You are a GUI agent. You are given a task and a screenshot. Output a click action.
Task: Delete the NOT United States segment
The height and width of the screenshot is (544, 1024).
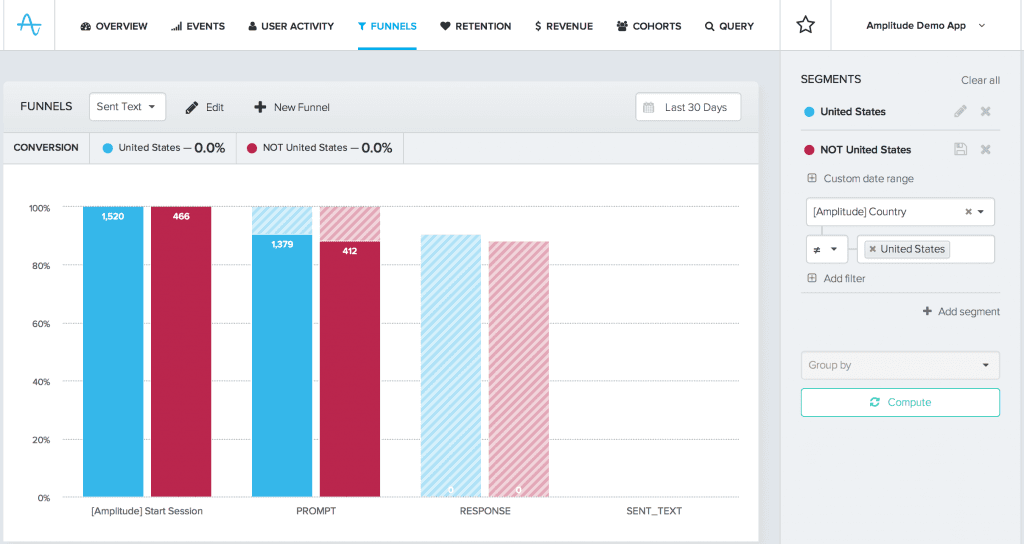tap(985, 150)
